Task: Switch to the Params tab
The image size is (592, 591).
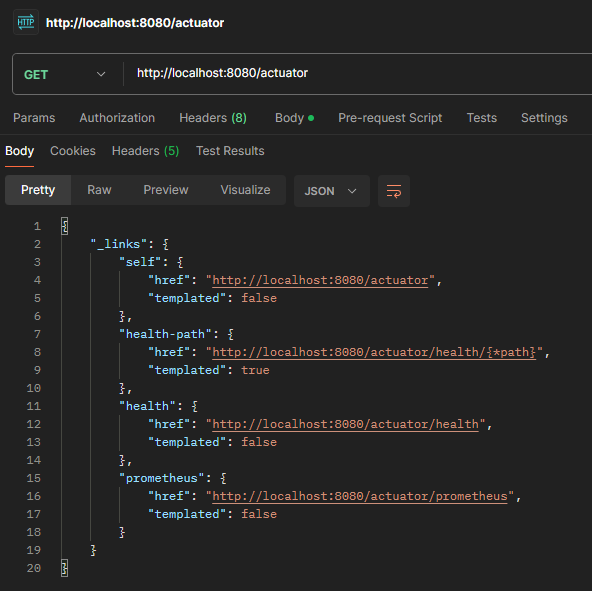Action: (34, 118)
